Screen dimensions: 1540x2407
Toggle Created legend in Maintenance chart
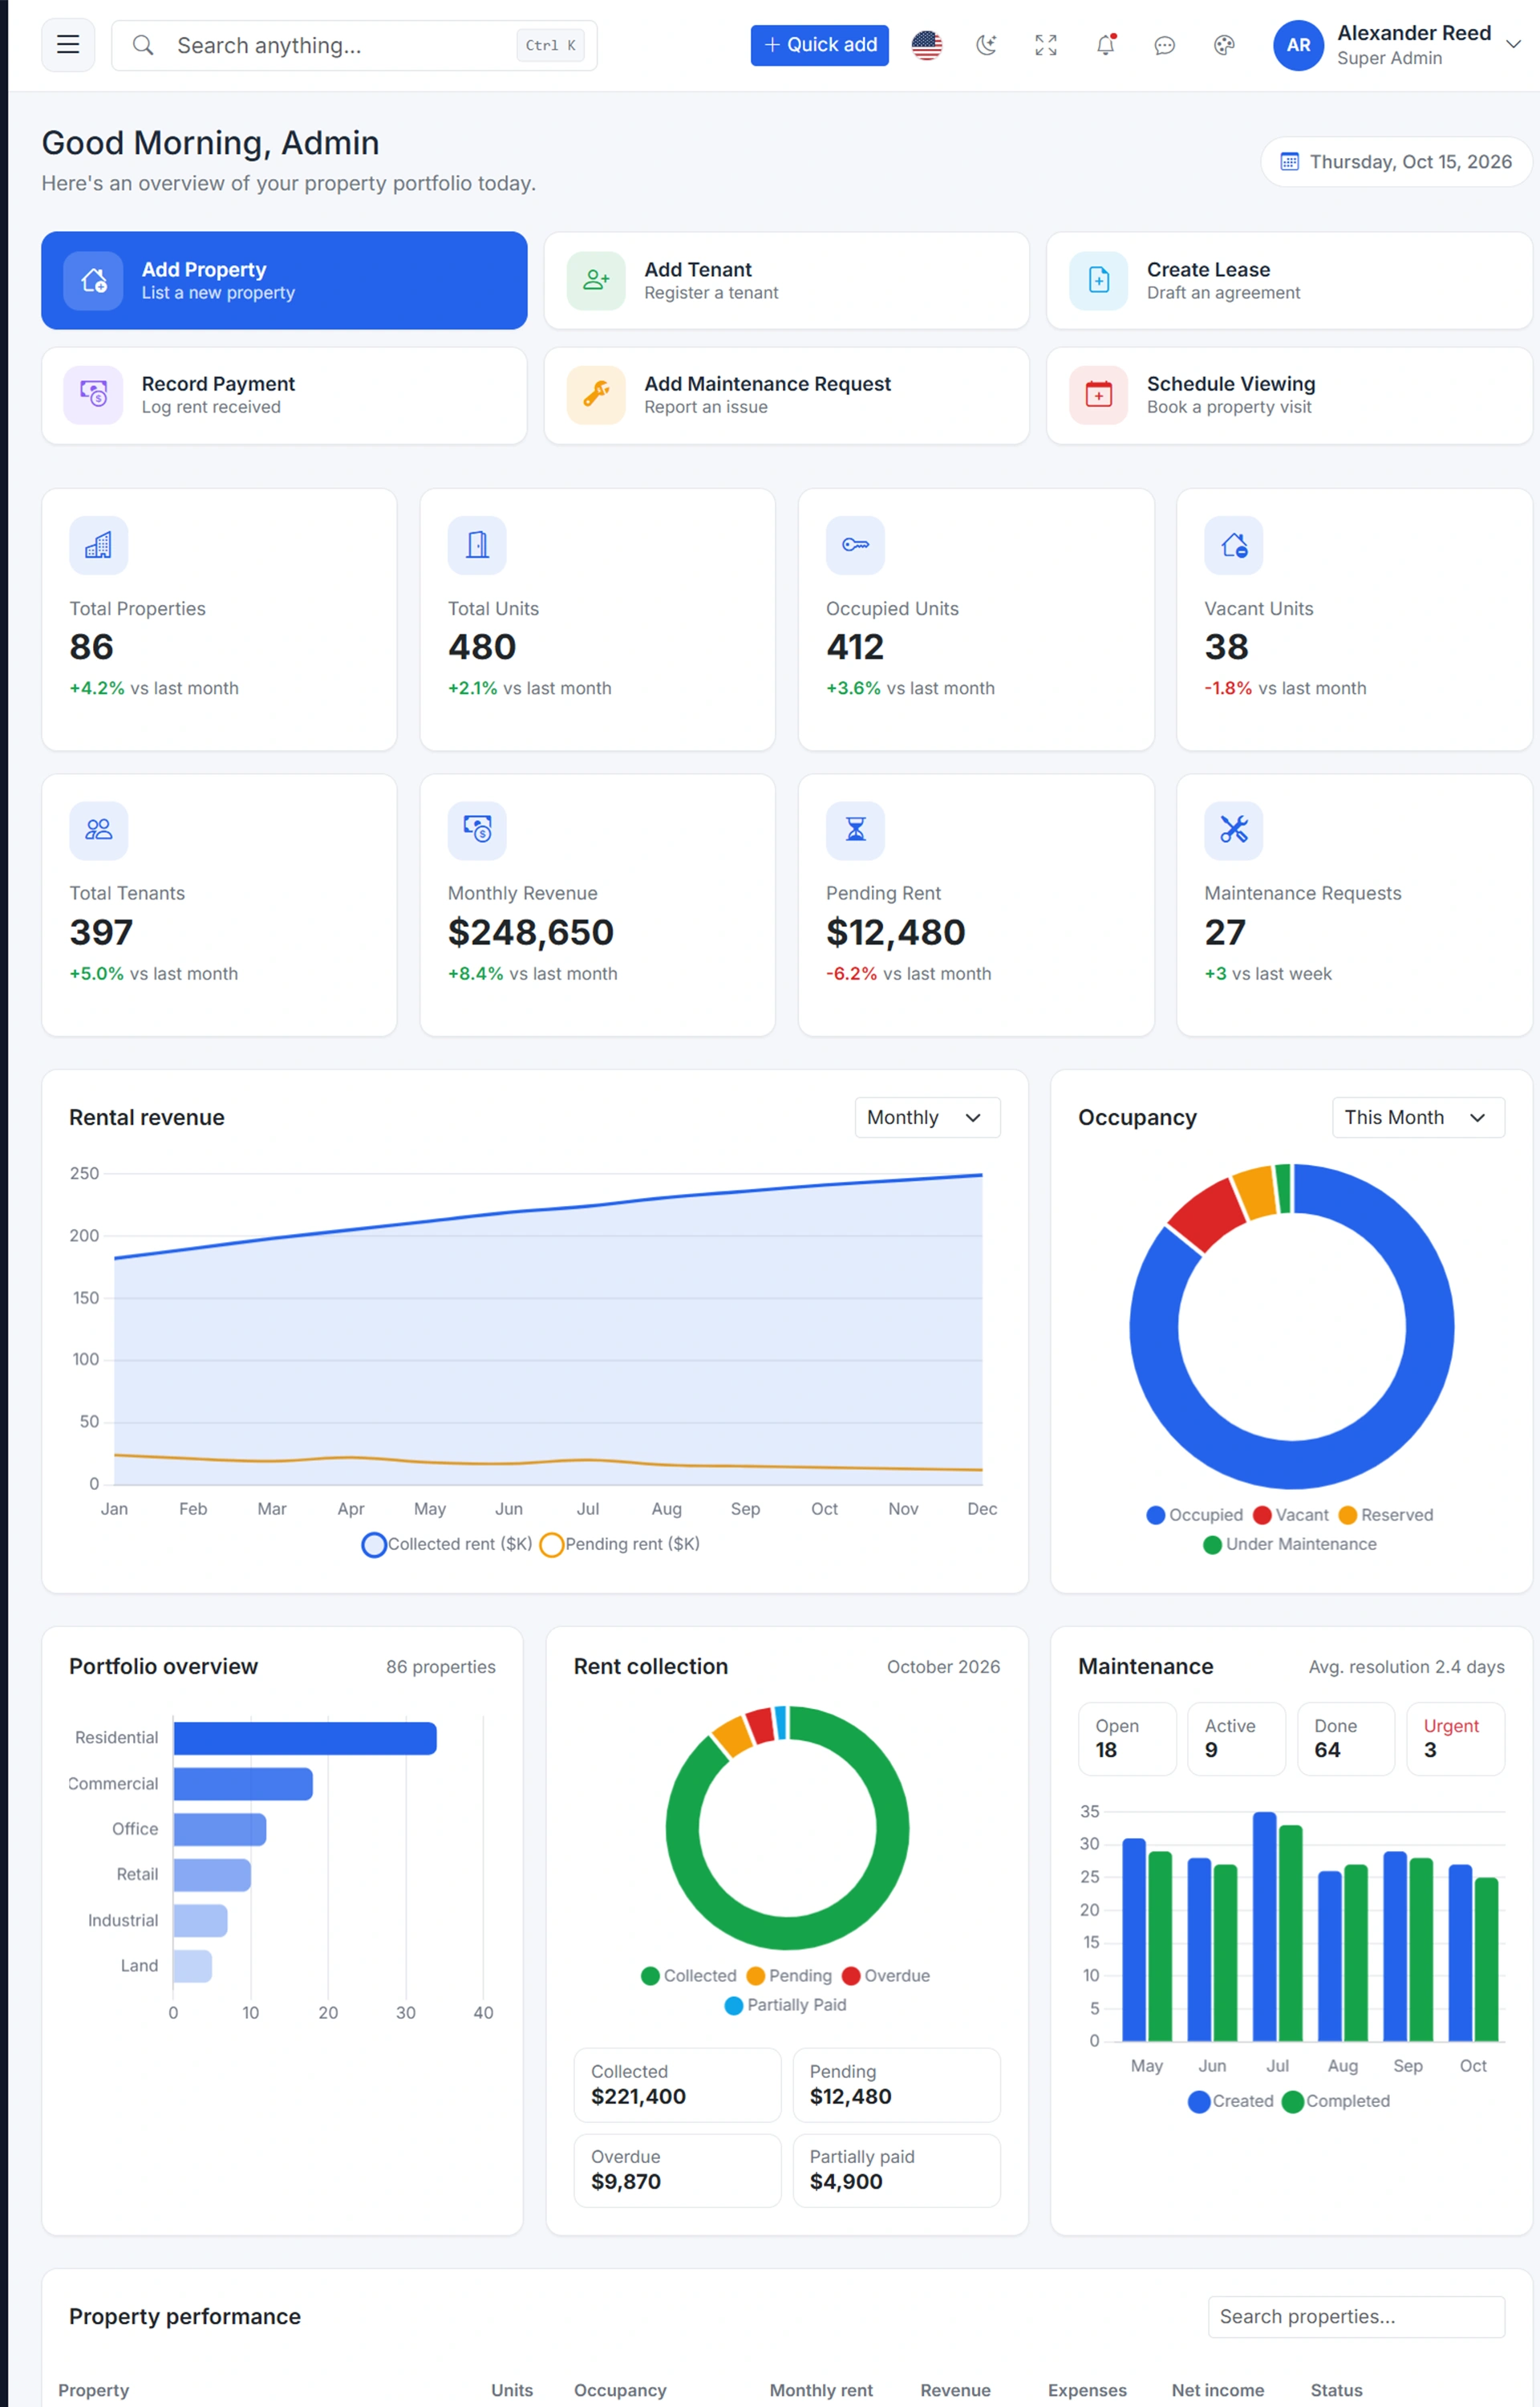click(x=1230, y=2101)
